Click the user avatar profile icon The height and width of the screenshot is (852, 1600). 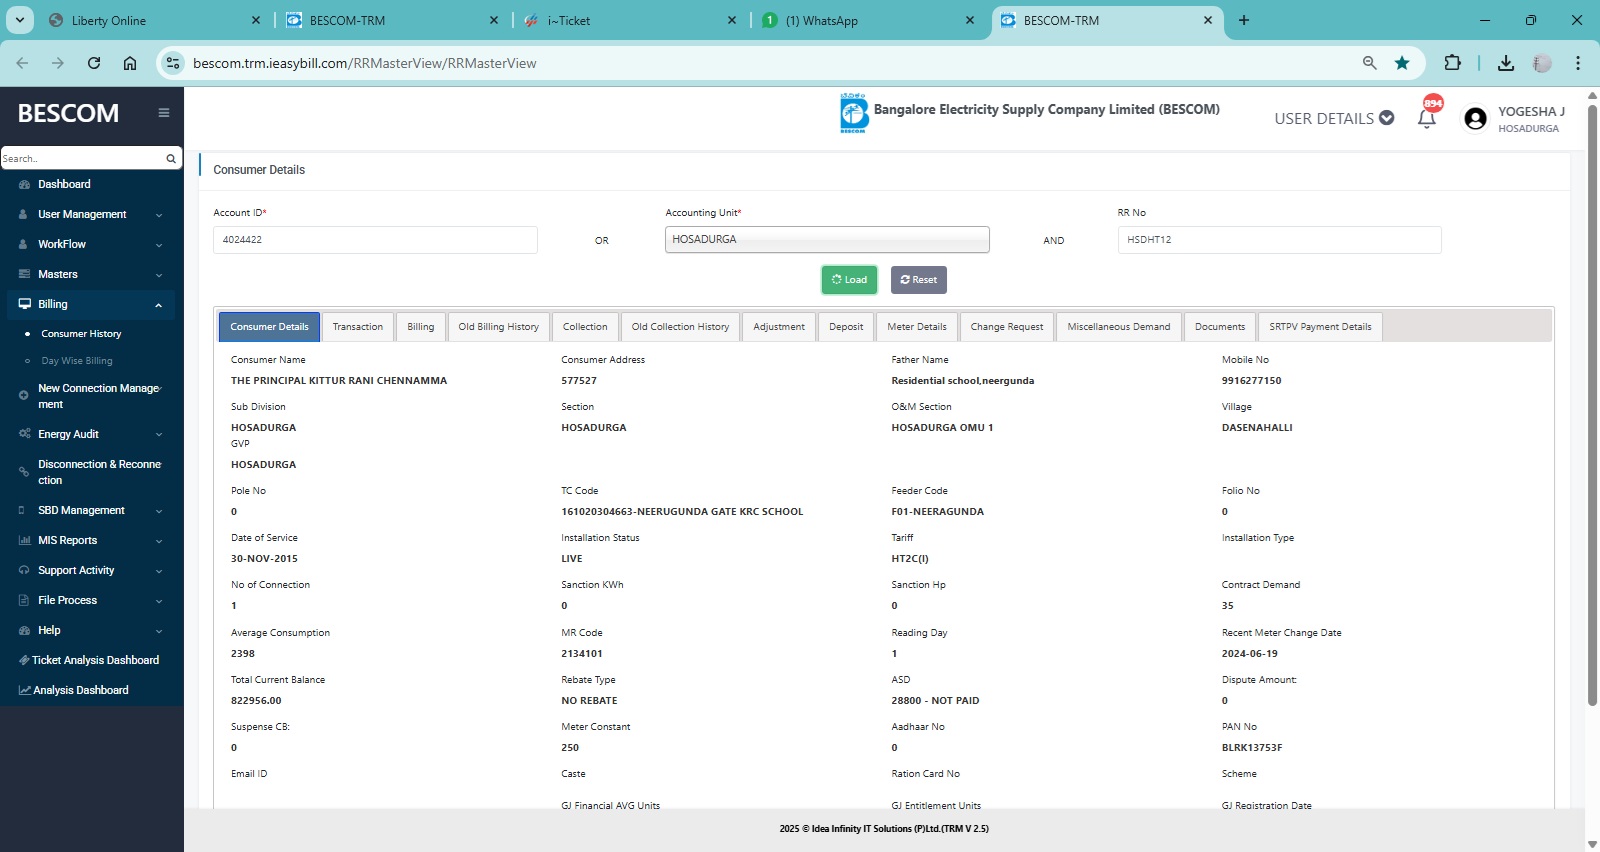[1475, 119]
